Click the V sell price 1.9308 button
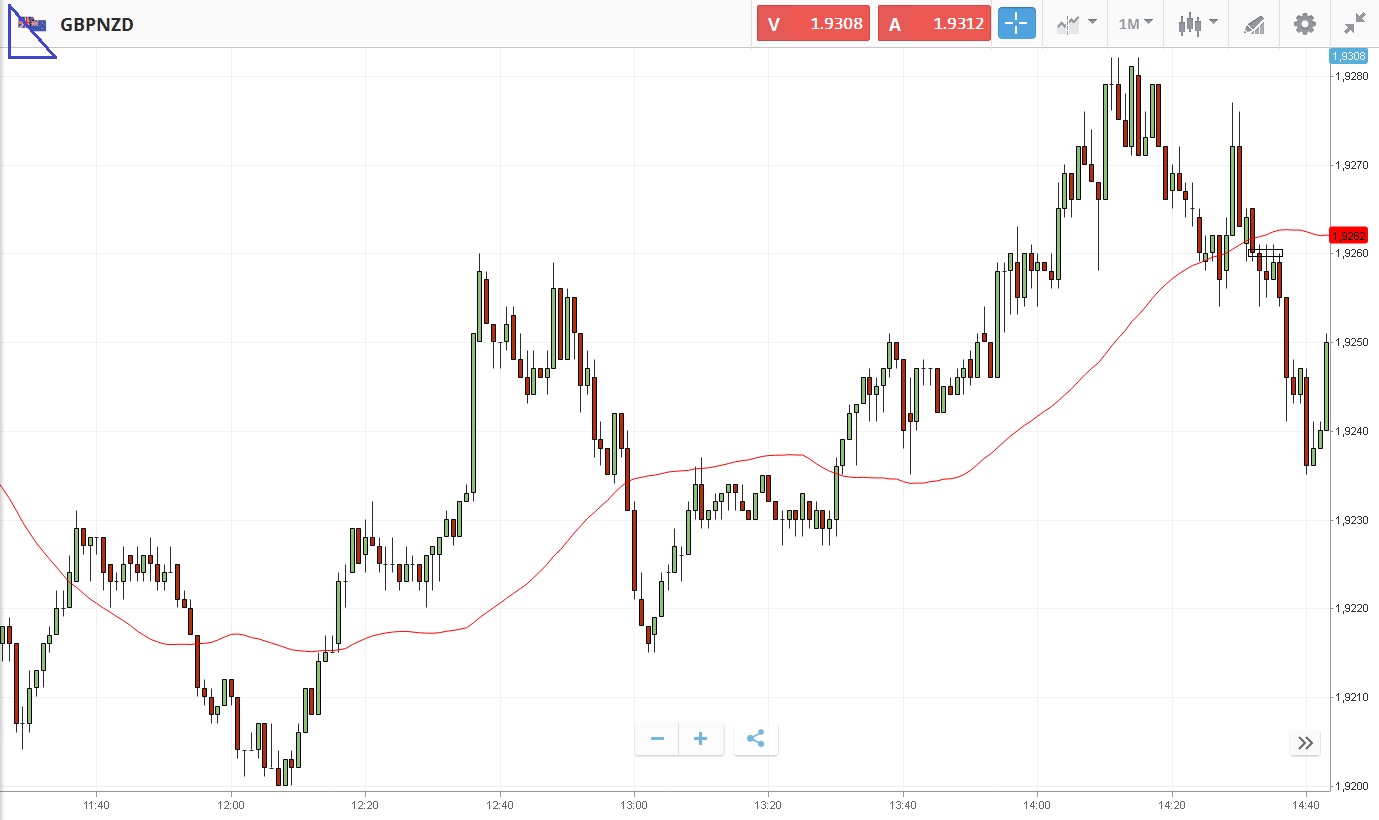Viewport: 1379px width, 820px height. point(813,24)
